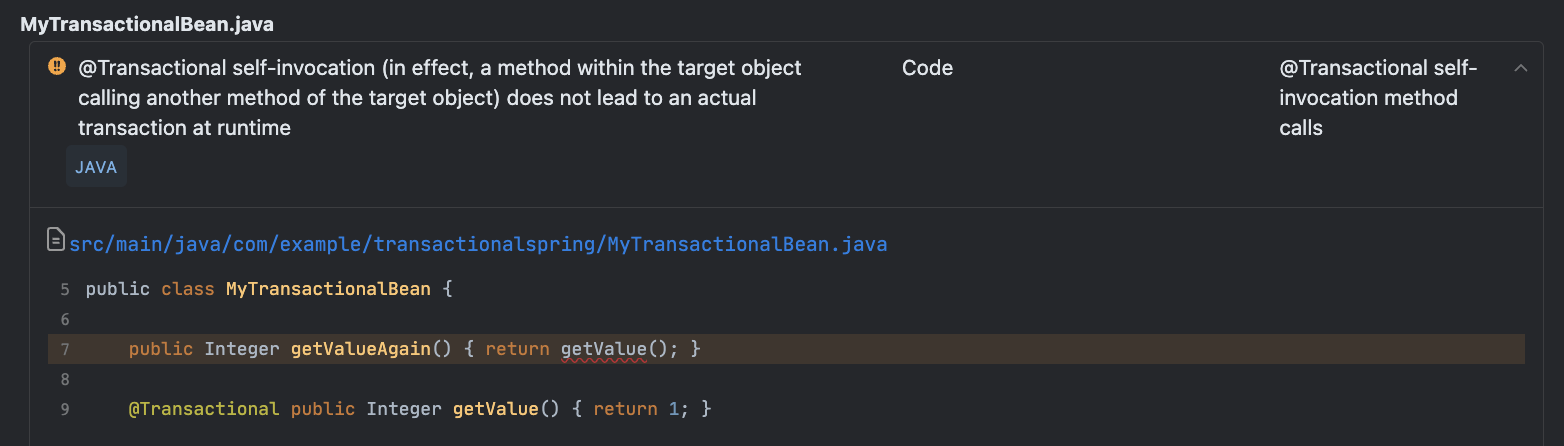Click the getValue method declaration on line 9
Screen dimensions: 1564x446
click(x=491, y=409)
